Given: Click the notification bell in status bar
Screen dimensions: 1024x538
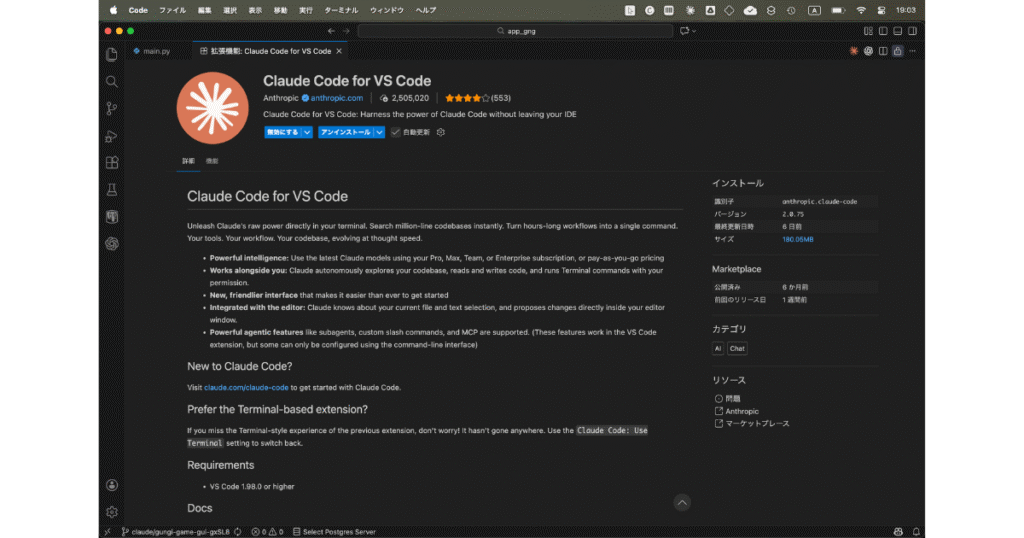Looking at the screenshot, I should tap(914, 532).
